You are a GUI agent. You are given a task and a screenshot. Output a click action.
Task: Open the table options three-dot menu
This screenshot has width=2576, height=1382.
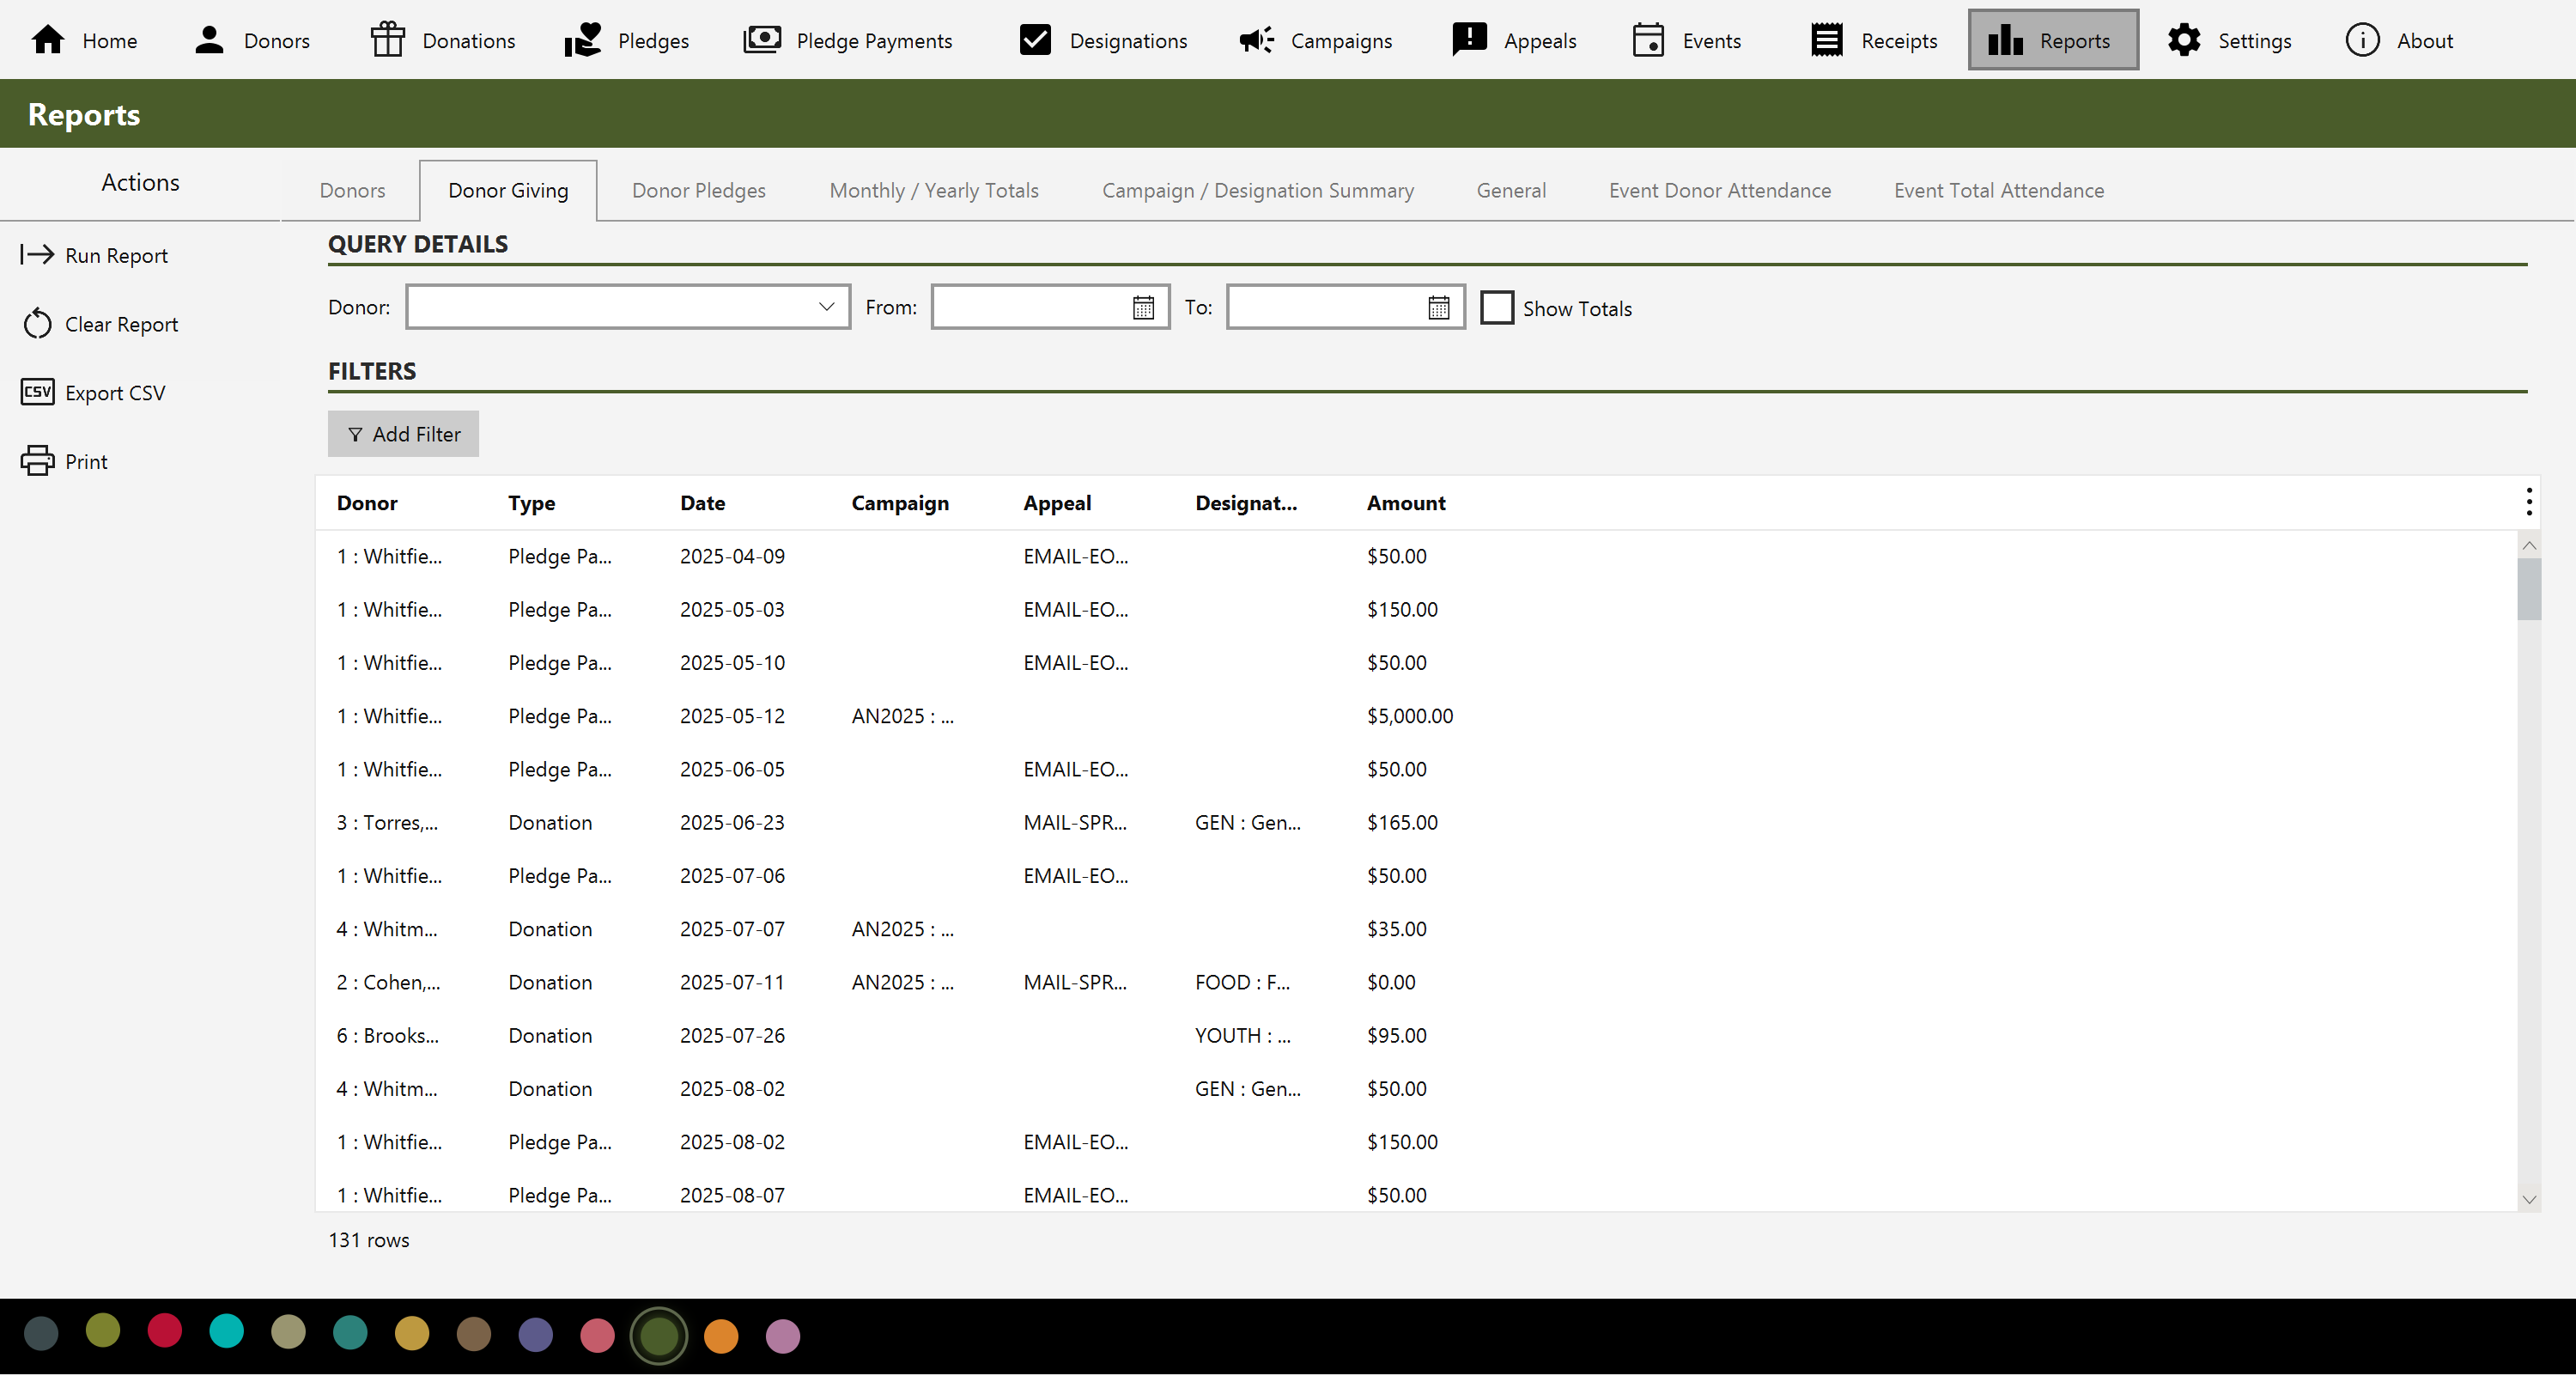coord(2529,503)
